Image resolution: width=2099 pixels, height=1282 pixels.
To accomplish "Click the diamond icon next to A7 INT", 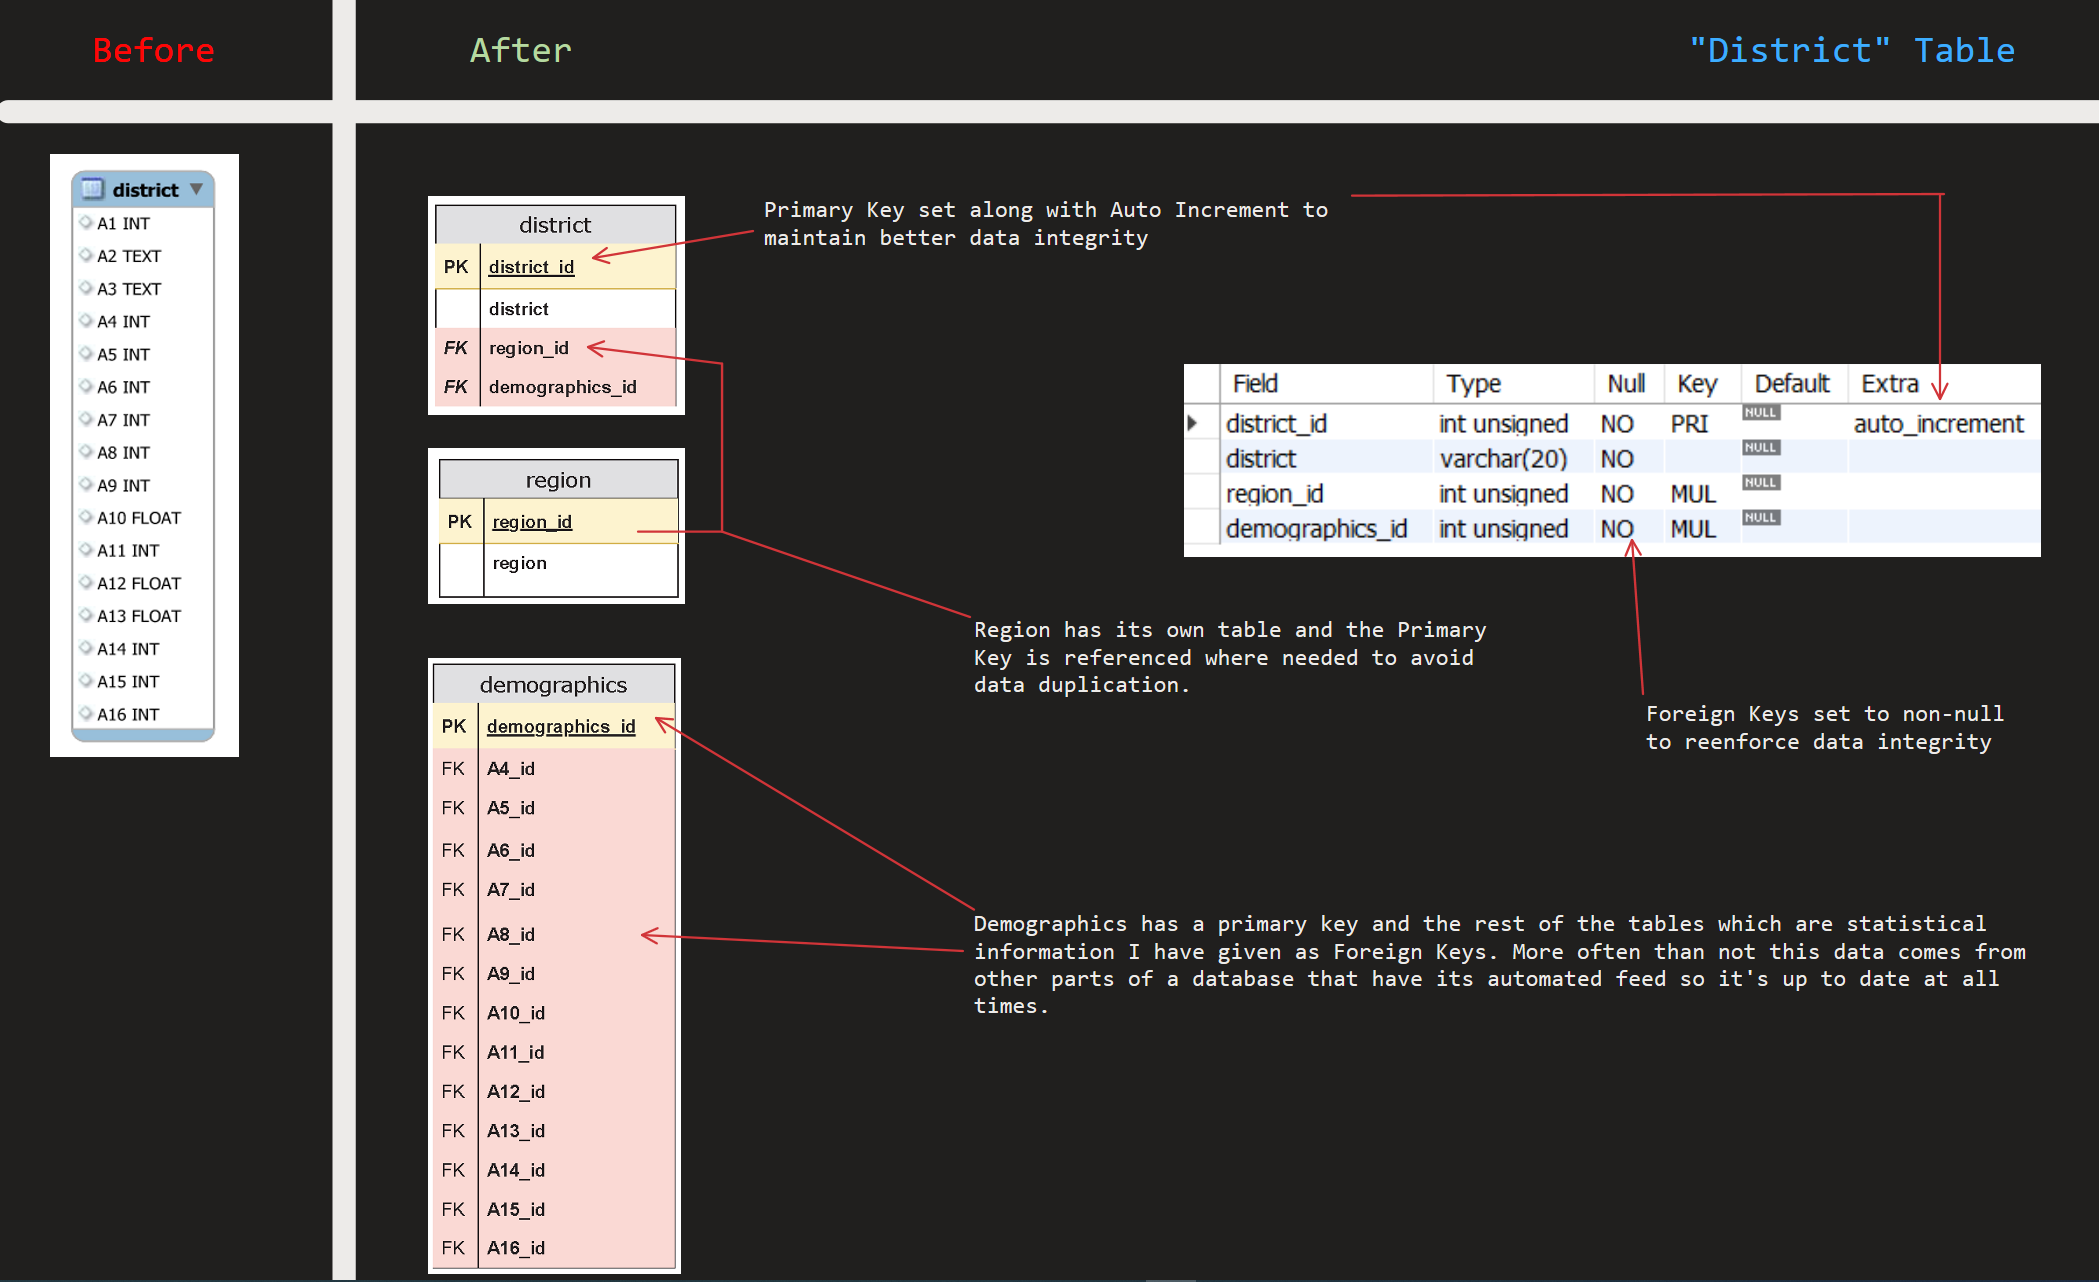I will pos(87,419).
